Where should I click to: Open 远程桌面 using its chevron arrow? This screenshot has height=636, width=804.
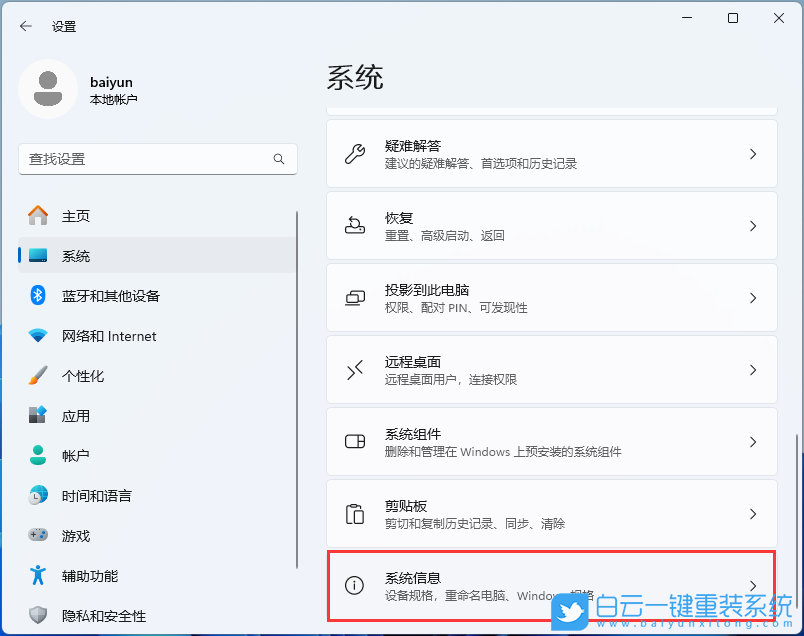(753, 369)
